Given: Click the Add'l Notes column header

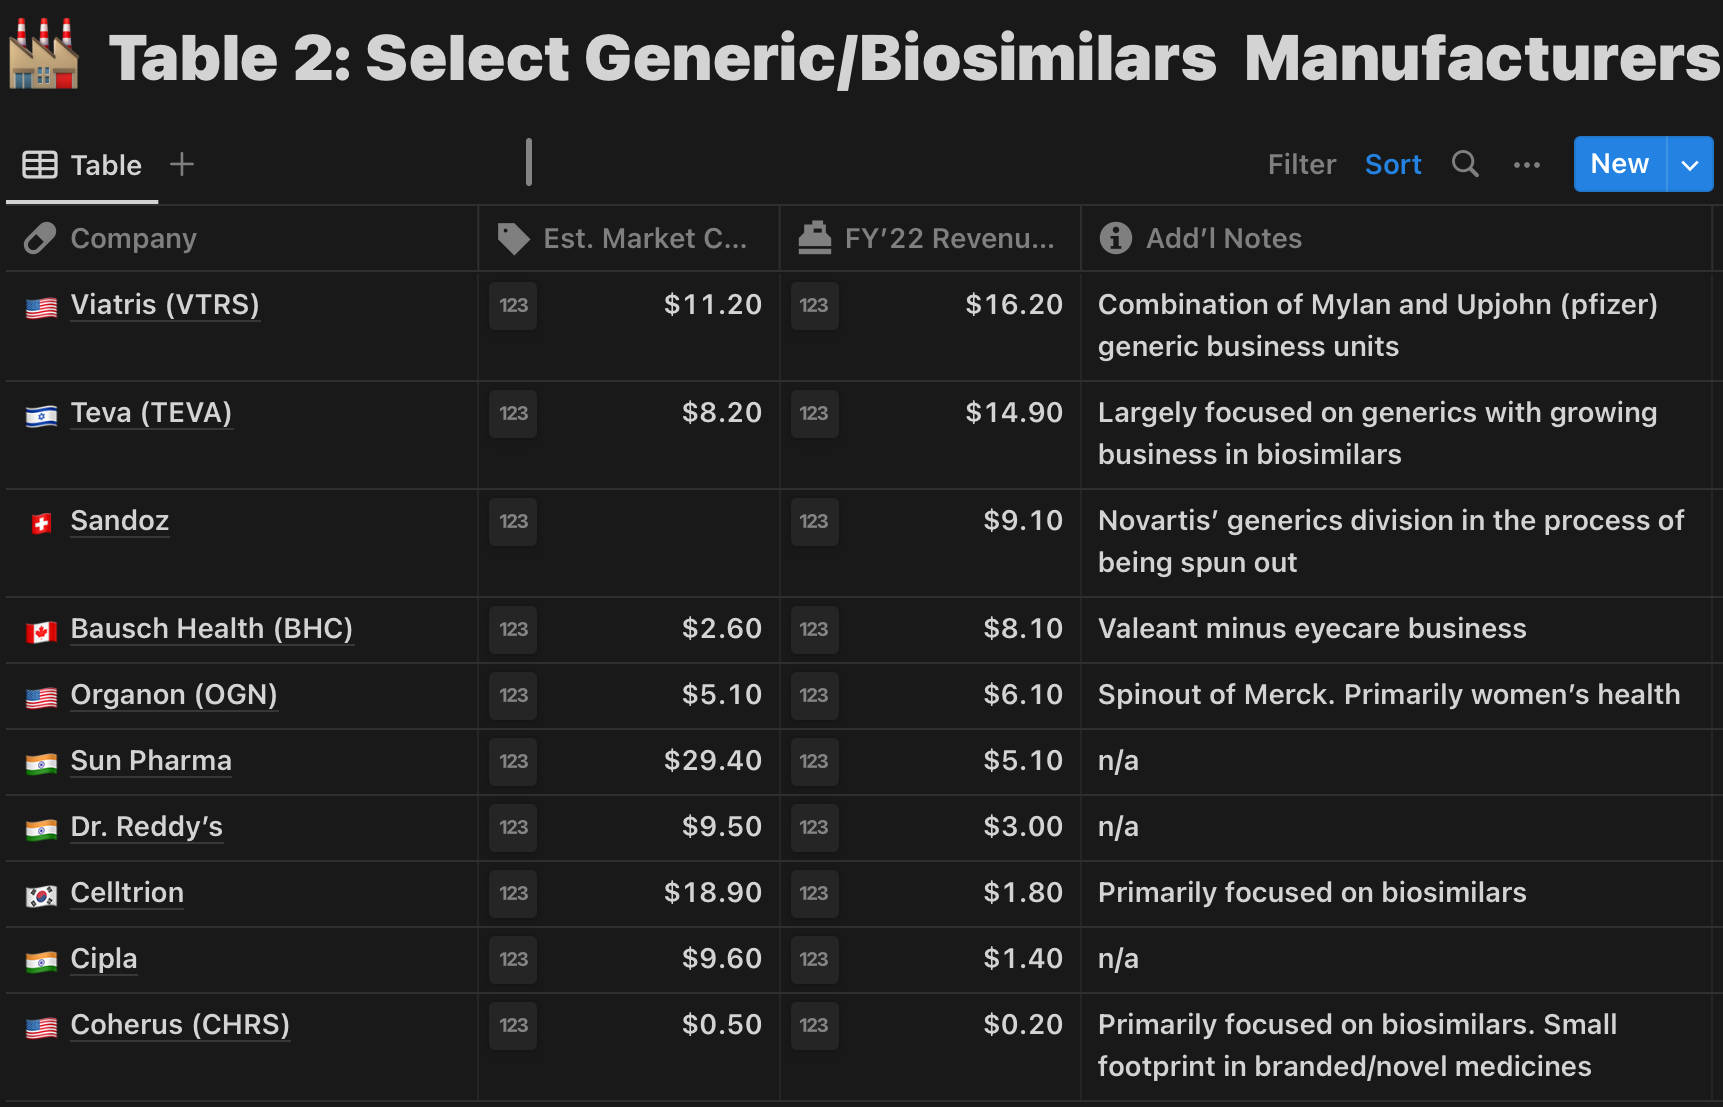Looking at the screenshot, I should (1223, 238).
